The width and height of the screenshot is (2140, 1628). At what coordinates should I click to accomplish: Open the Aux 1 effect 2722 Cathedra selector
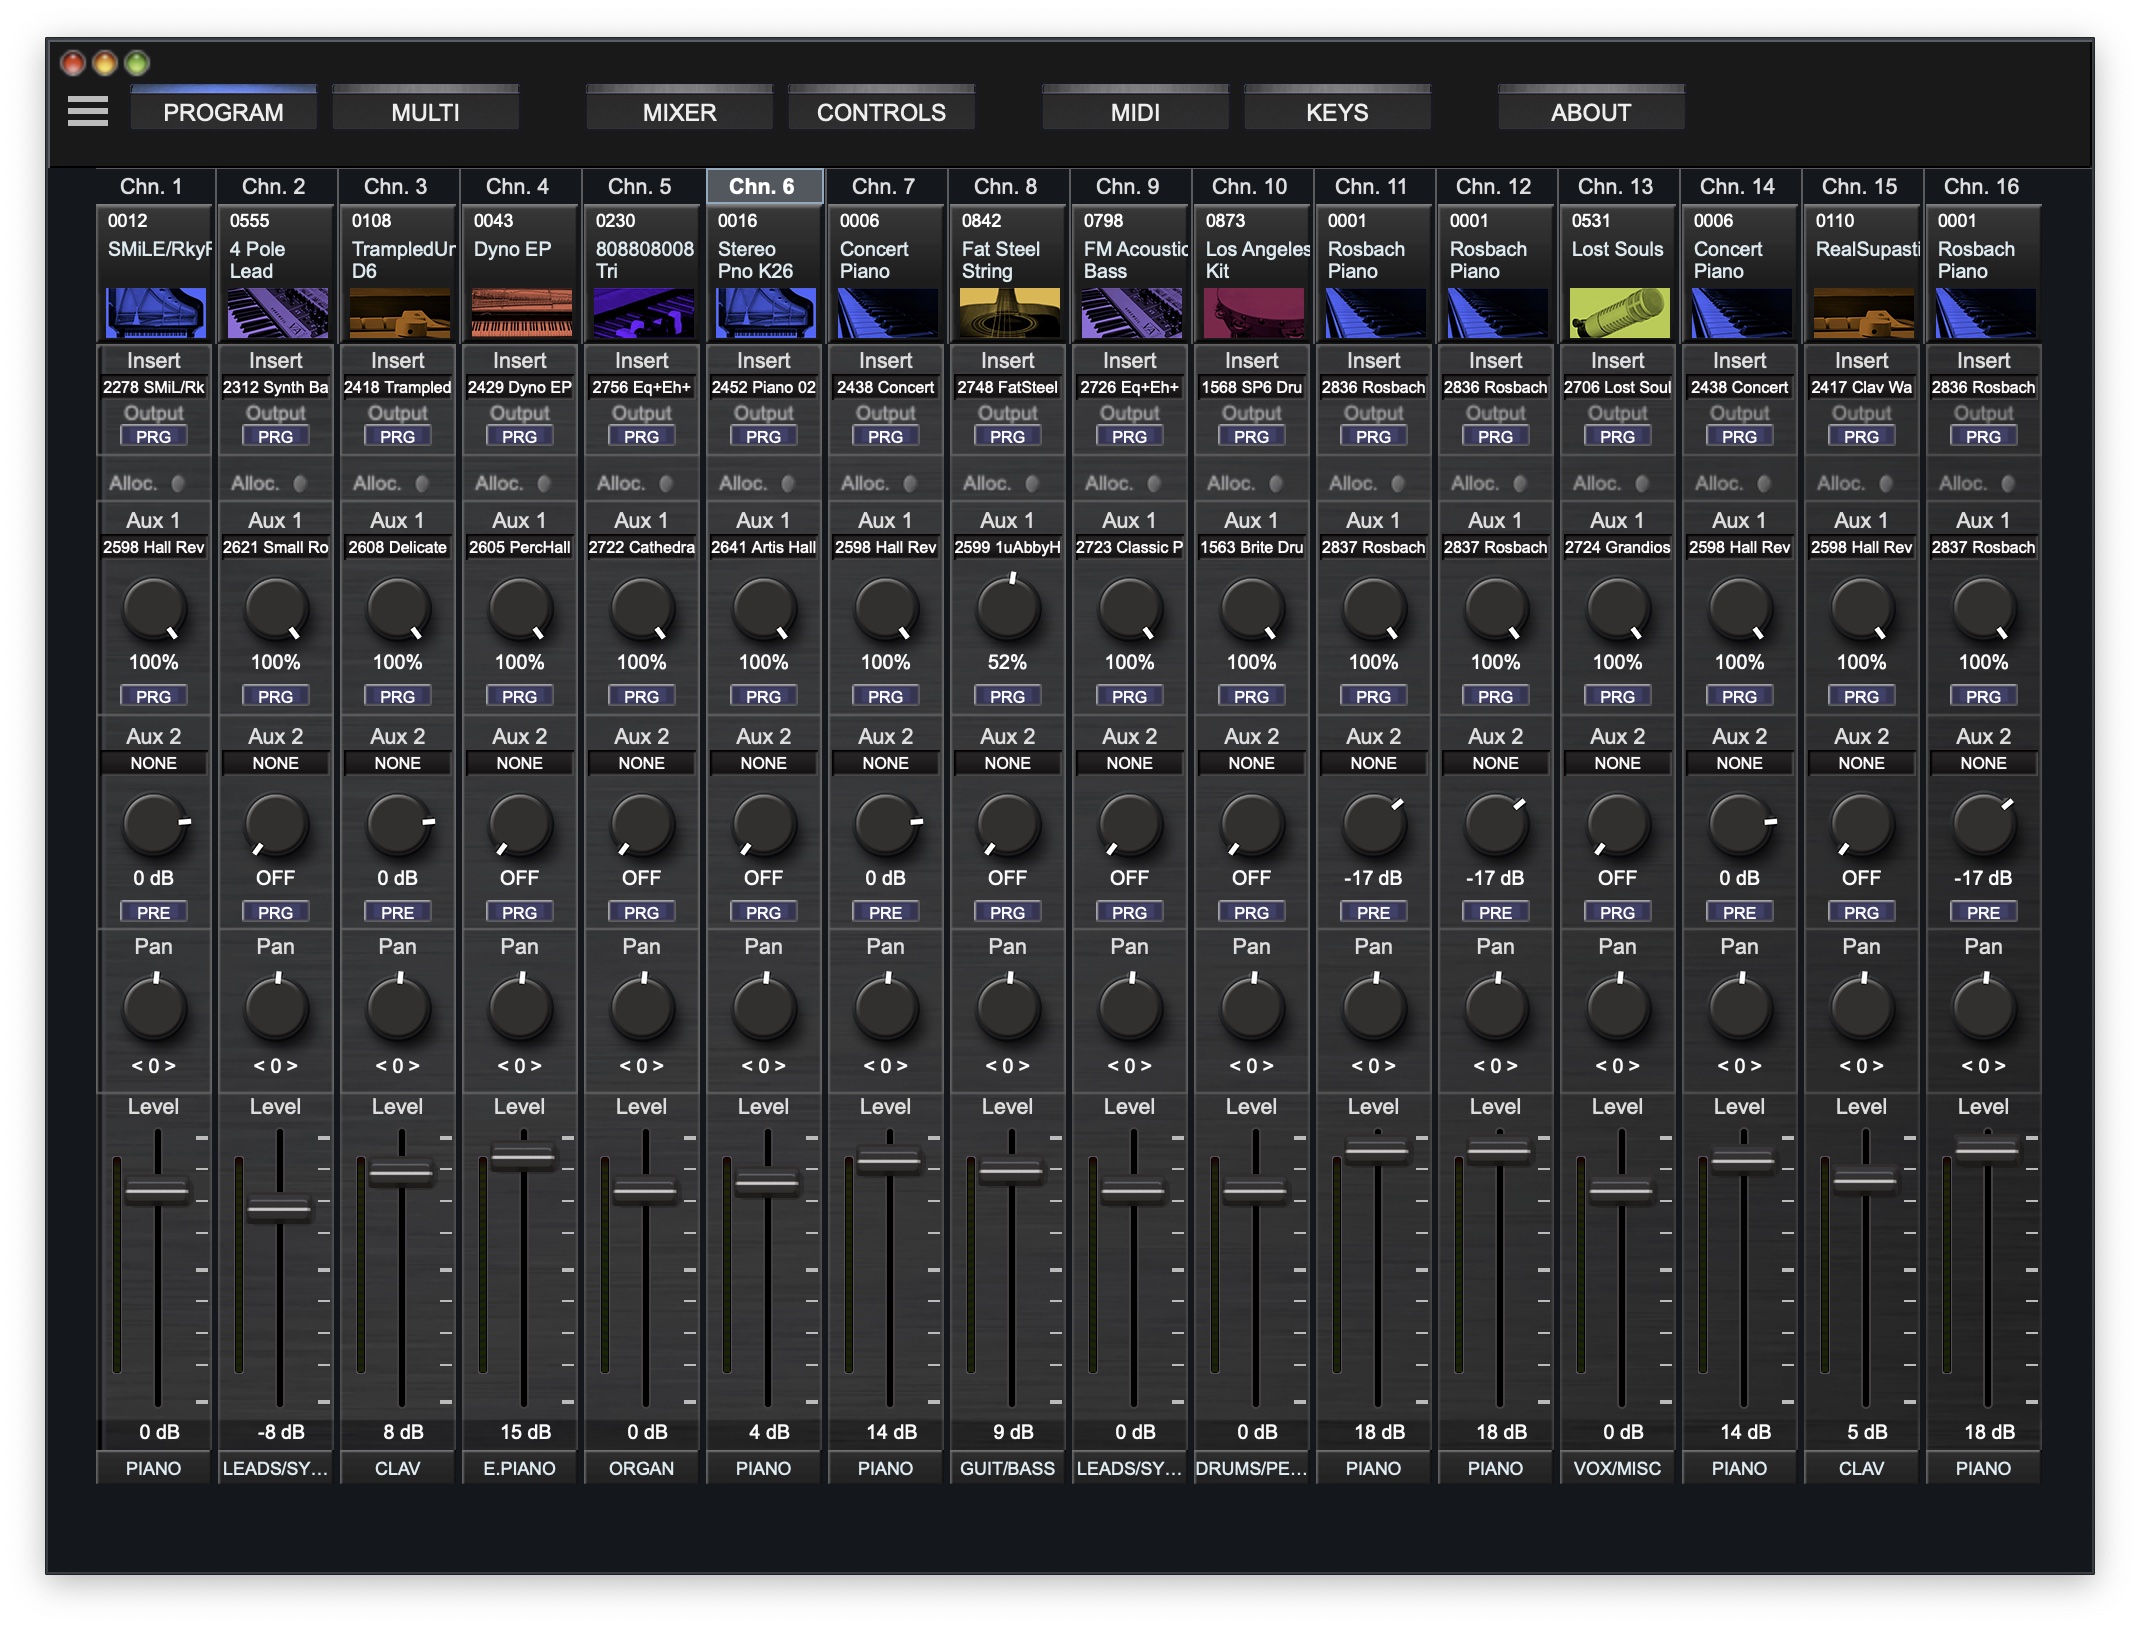pos(641,547)
